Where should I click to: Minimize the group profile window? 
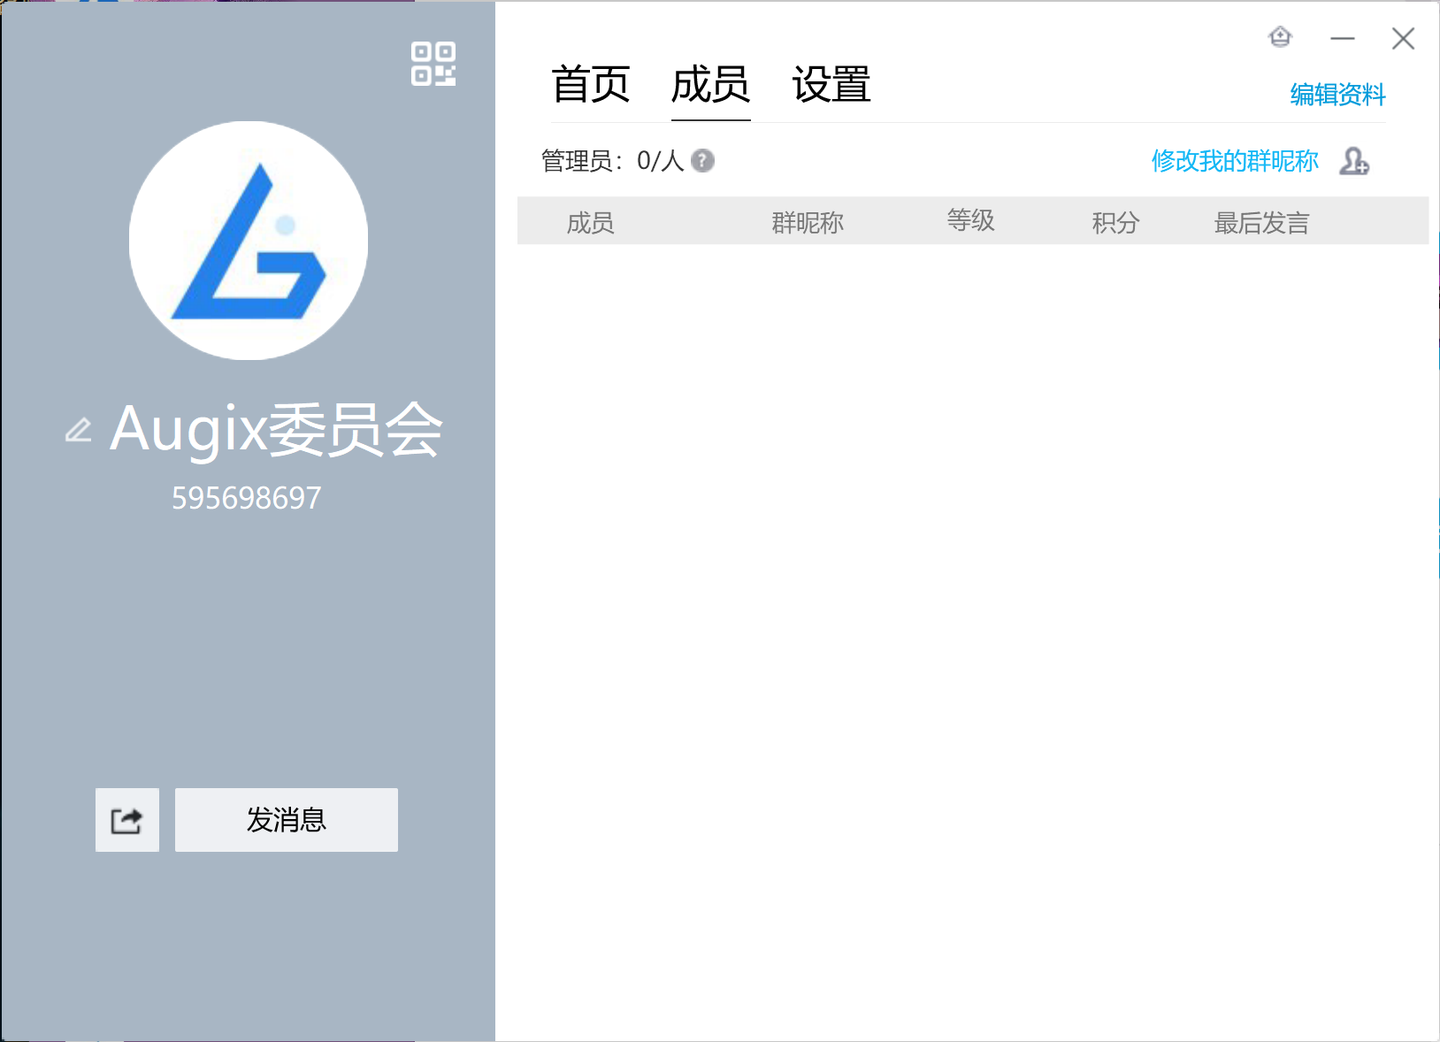[1342, 39]
